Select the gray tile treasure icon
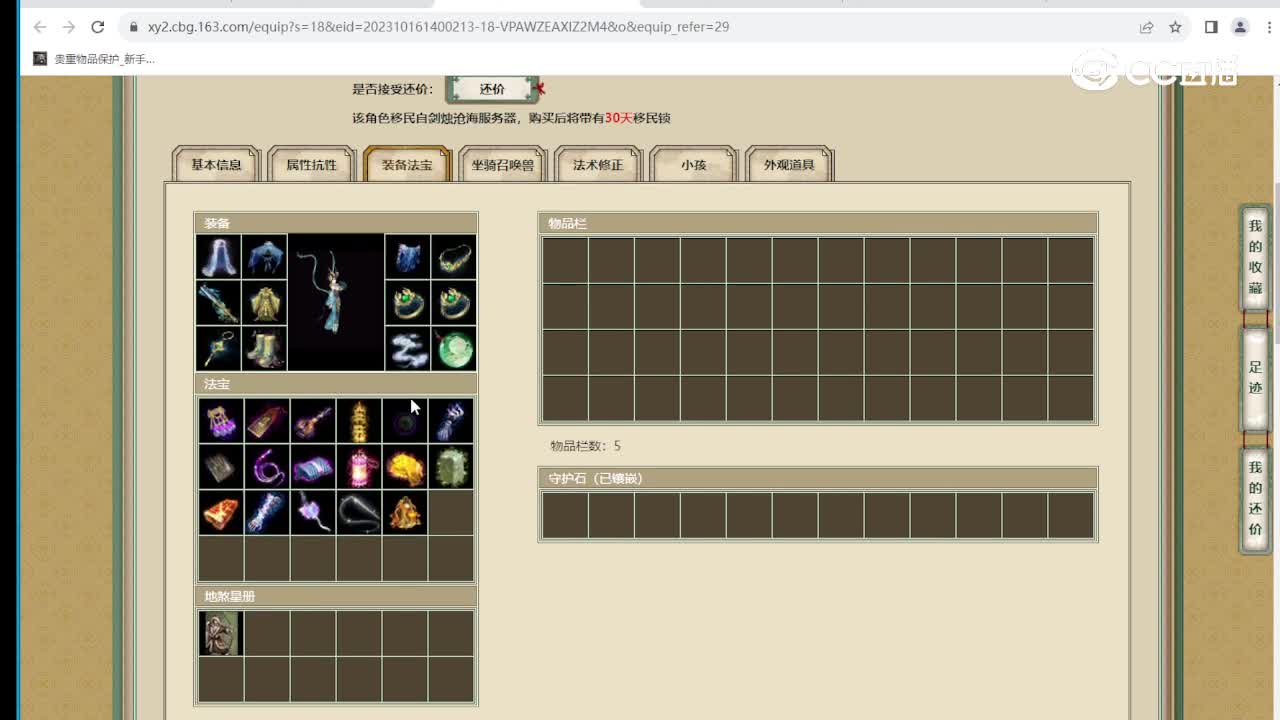The image size is (1280, 720). coord(221,467)
